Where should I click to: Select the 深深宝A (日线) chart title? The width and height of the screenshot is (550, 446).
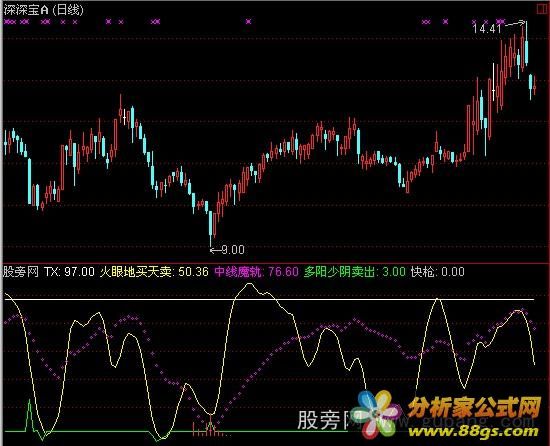(44, 10)
